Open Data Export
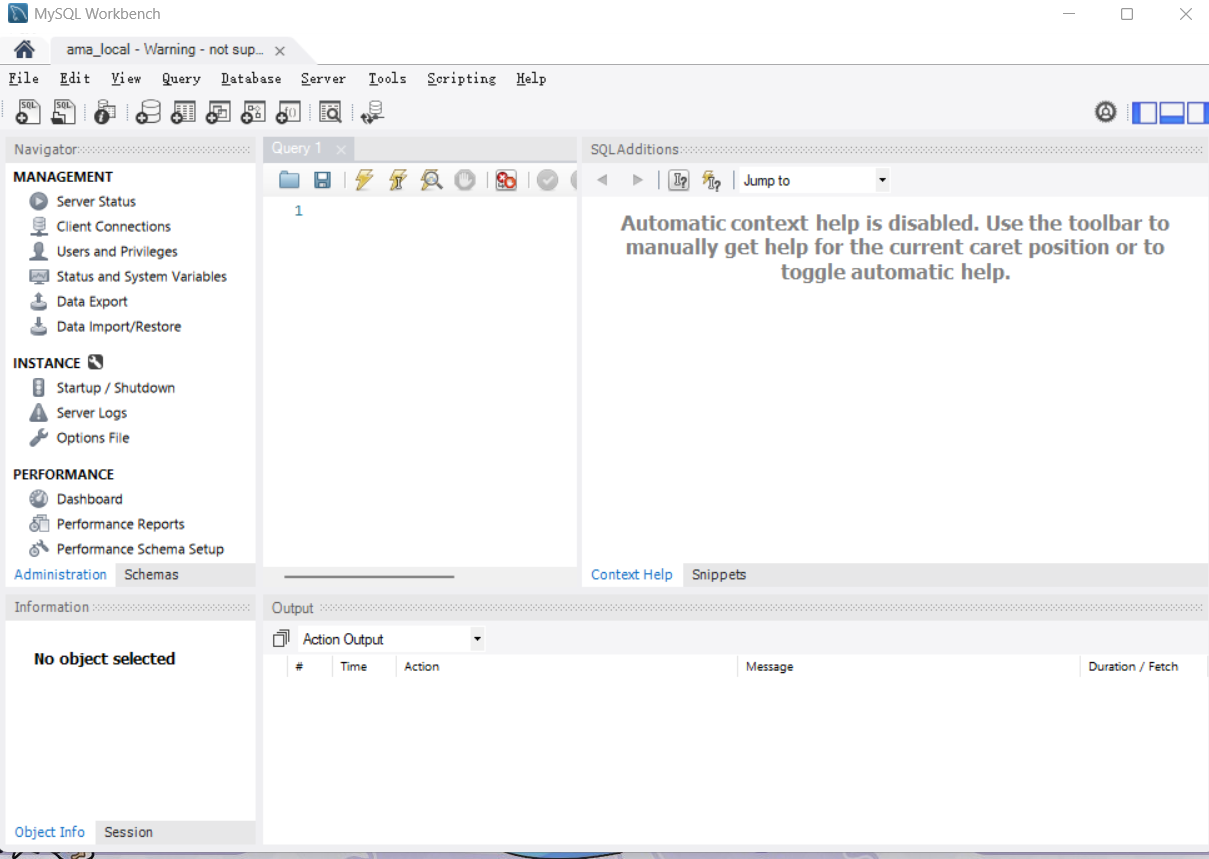The image size is (1209, 859). click(x=92, y=301)
